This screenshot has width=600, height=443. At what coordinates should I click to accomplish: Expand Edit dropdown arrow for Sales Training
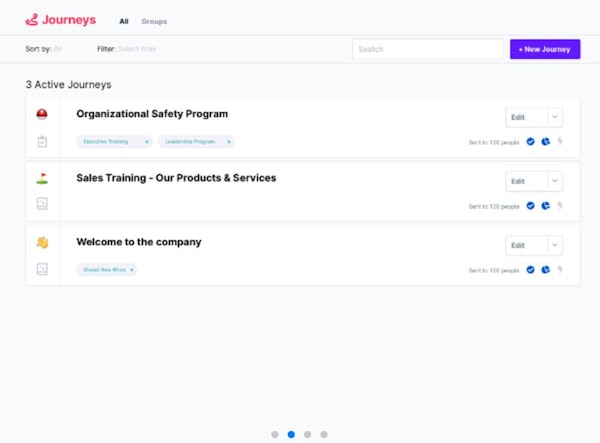(555, 181)
